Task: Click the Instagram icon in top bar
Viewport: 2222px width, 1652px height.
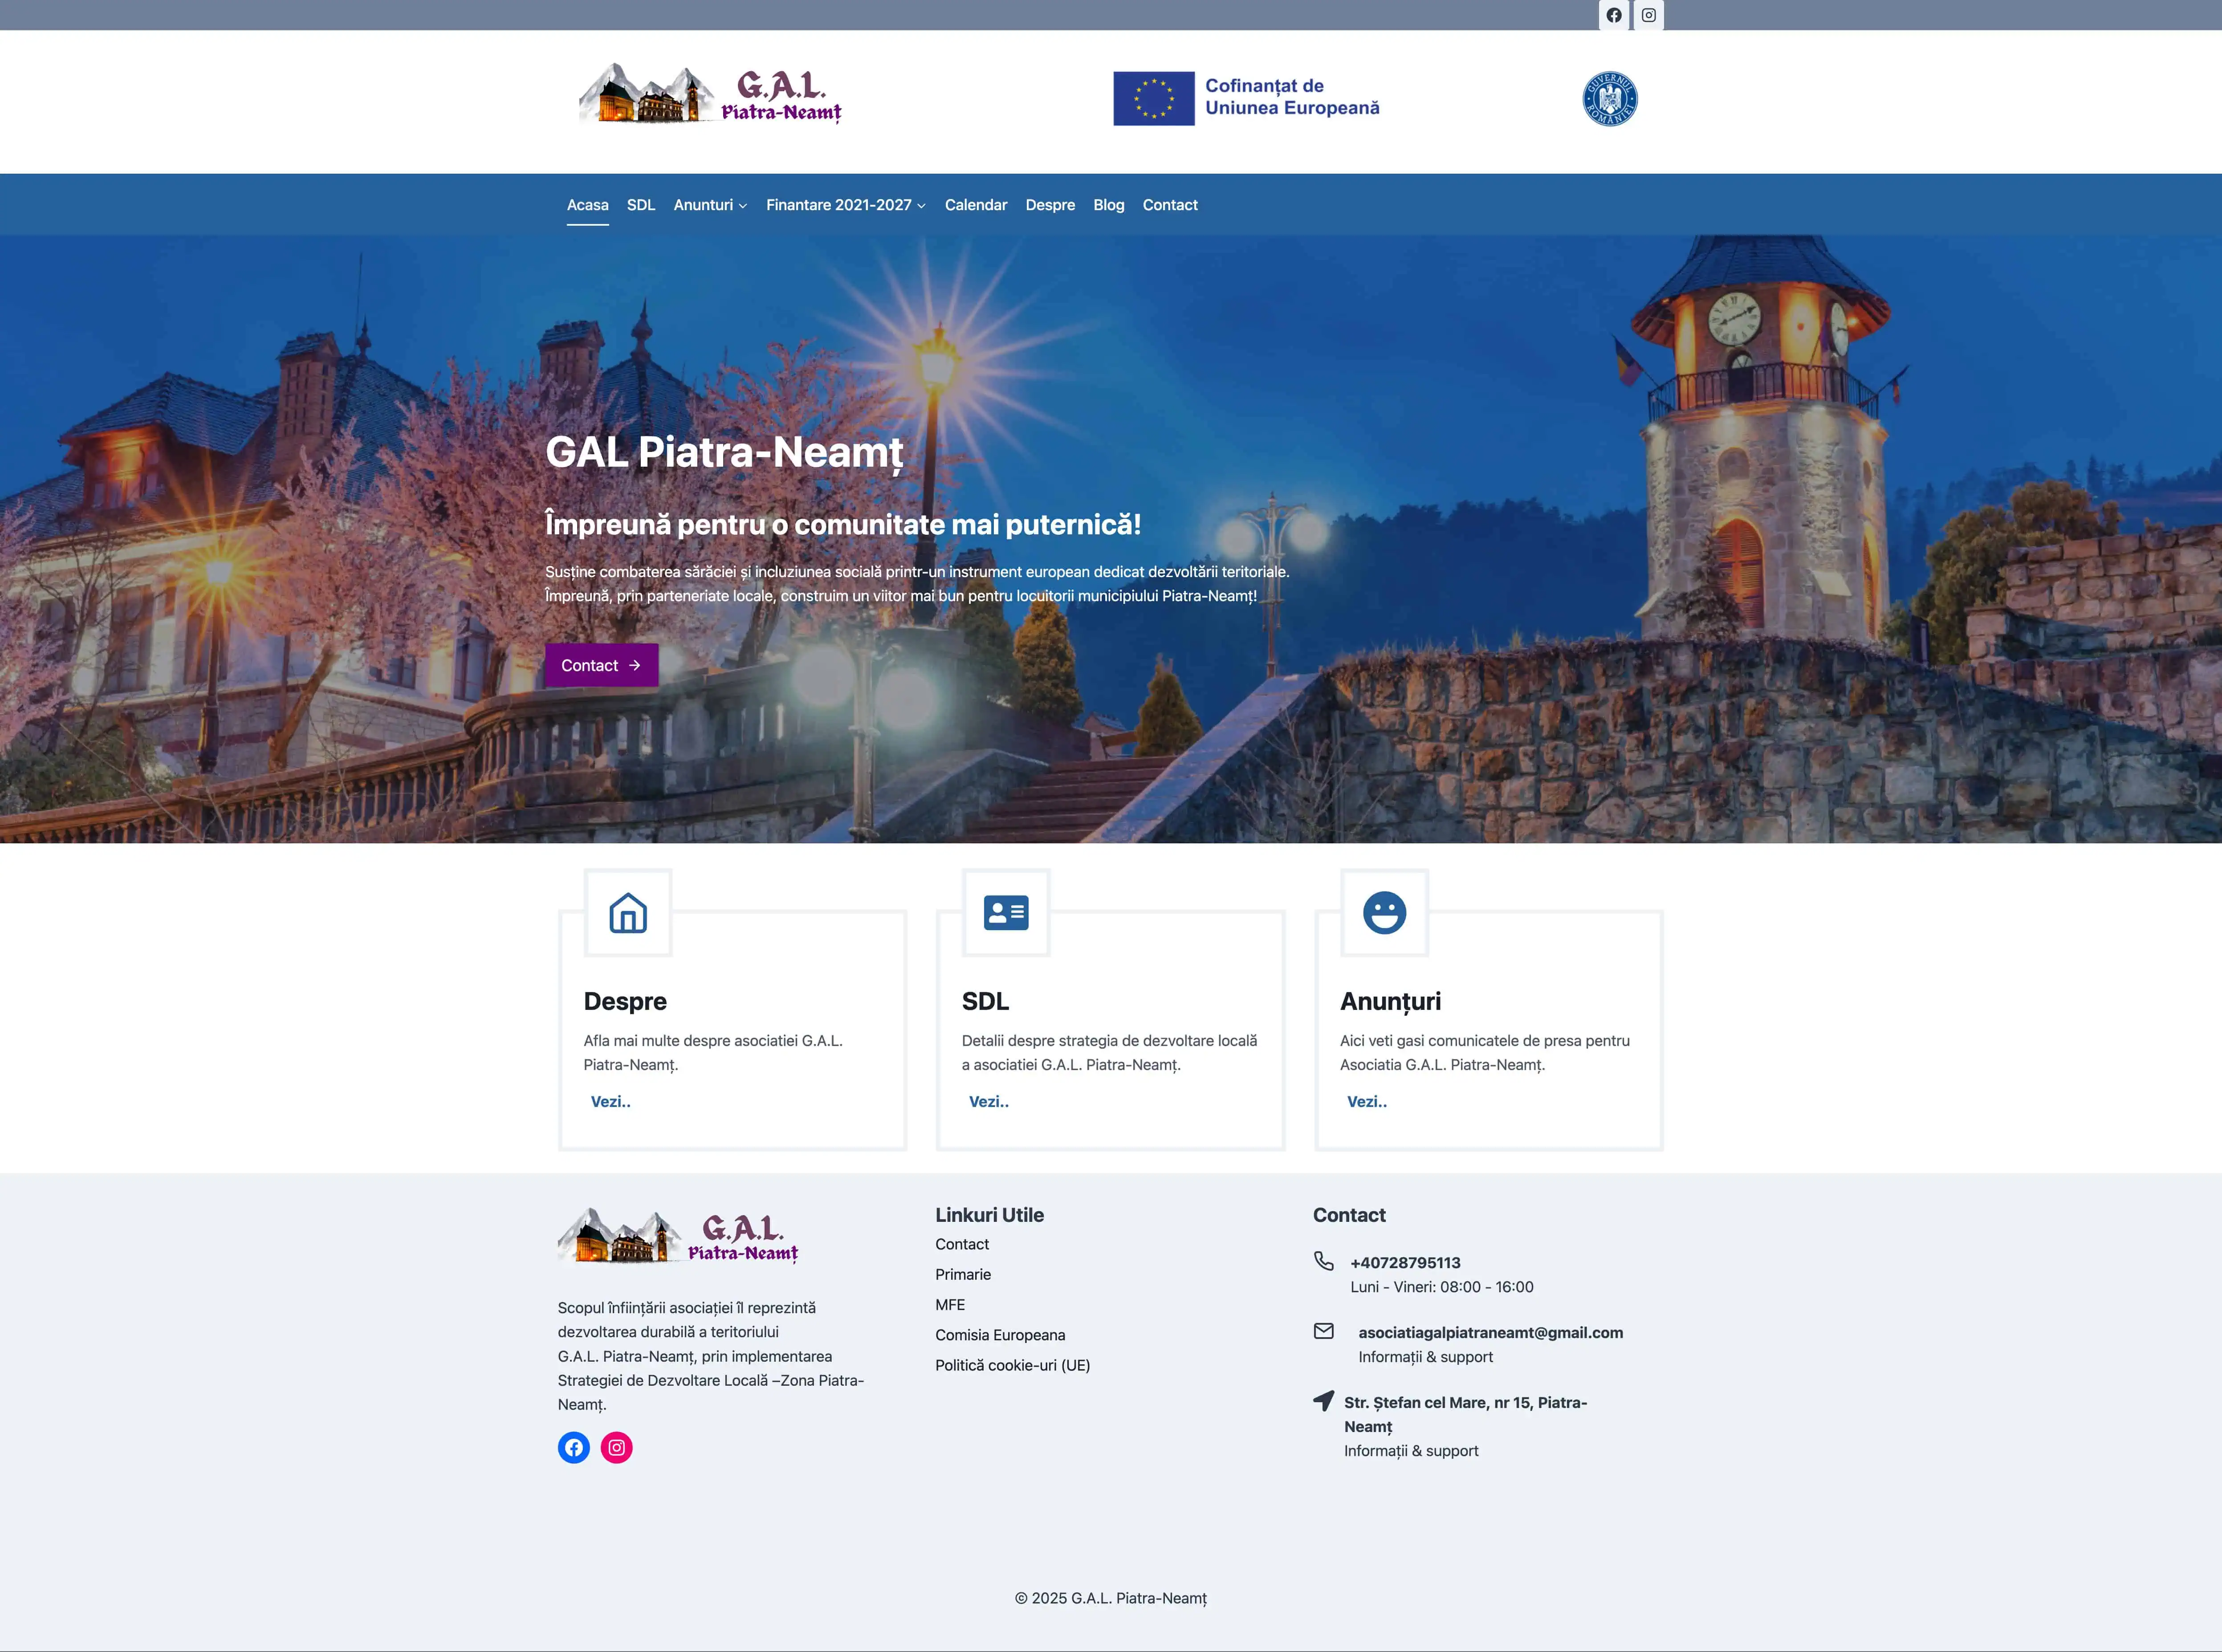Action: point(1648,15)
